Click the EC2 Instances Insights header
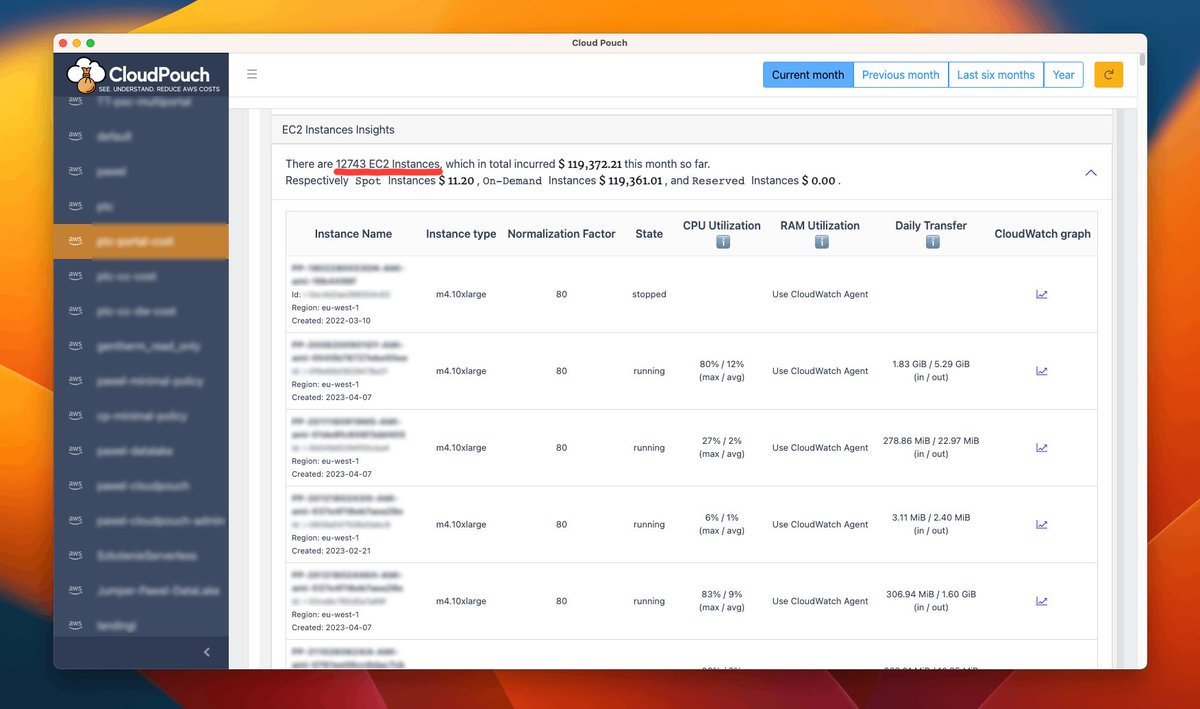 tap(691, 130)
